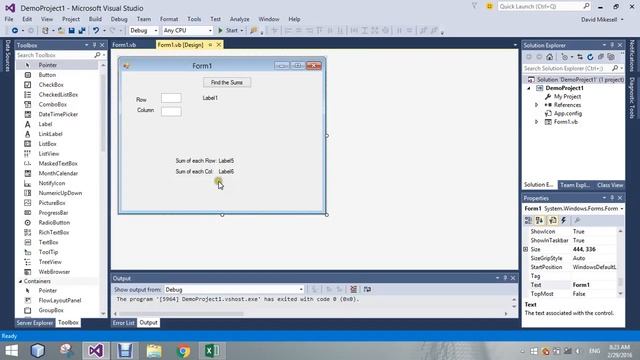The height and width of the screenshot is (360, 640).
Task: Click the Save All toolbar icon
Action: 82,31
